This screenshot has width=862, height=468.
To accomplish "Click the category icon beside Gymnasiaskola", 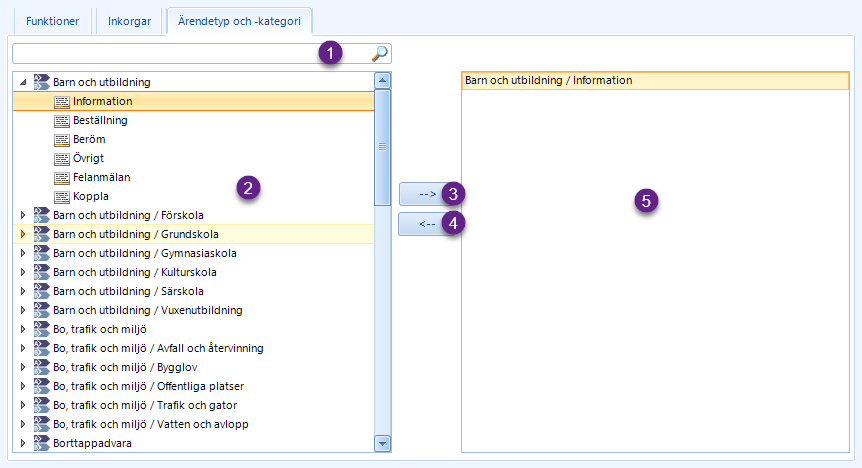I will click(x=41, y=253).
